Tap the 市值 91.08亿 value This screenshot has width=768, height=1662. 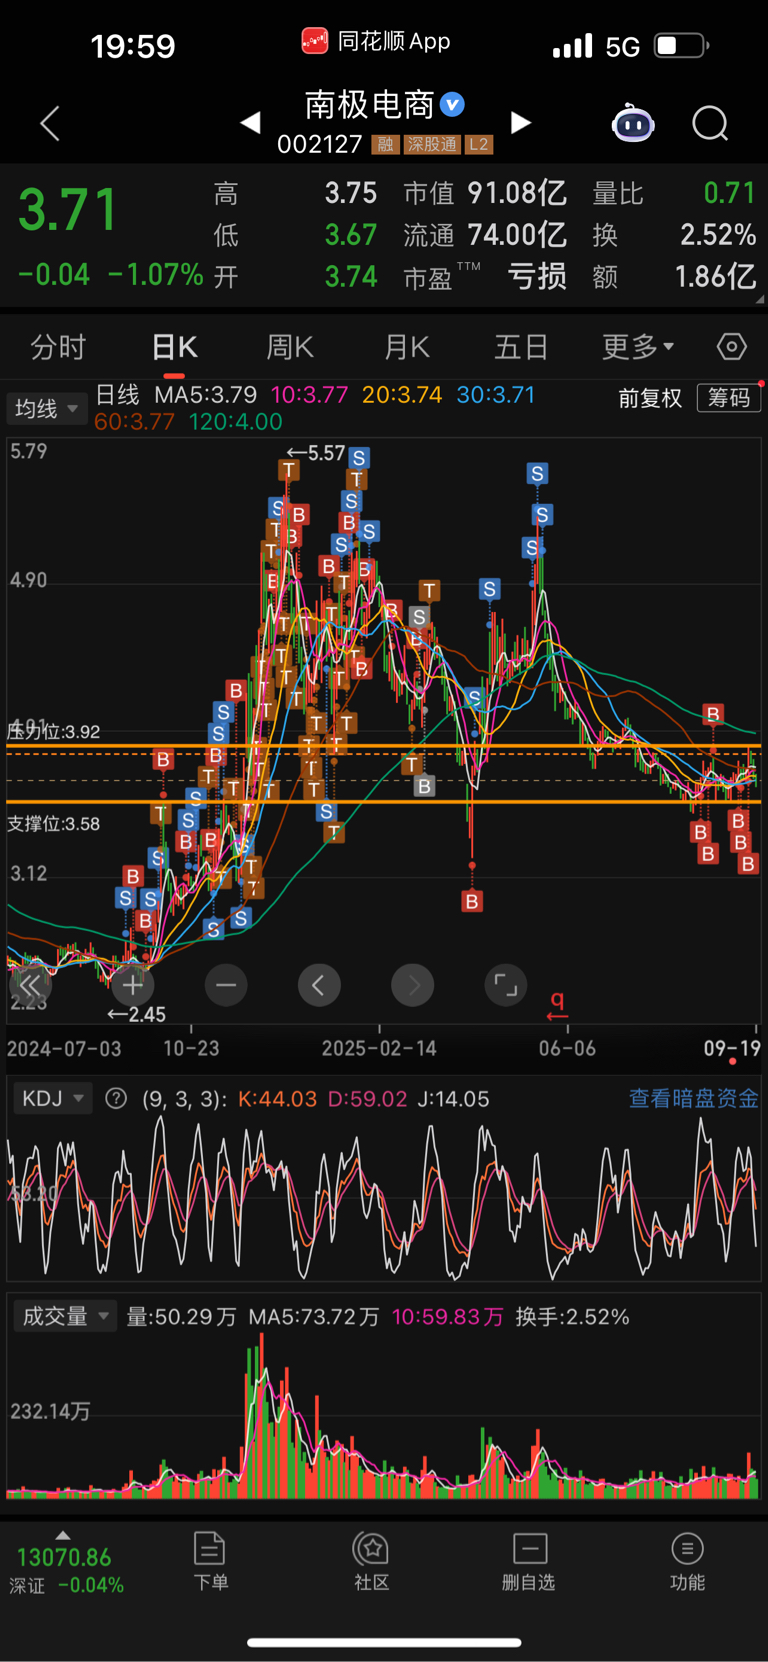click(485, 193)
